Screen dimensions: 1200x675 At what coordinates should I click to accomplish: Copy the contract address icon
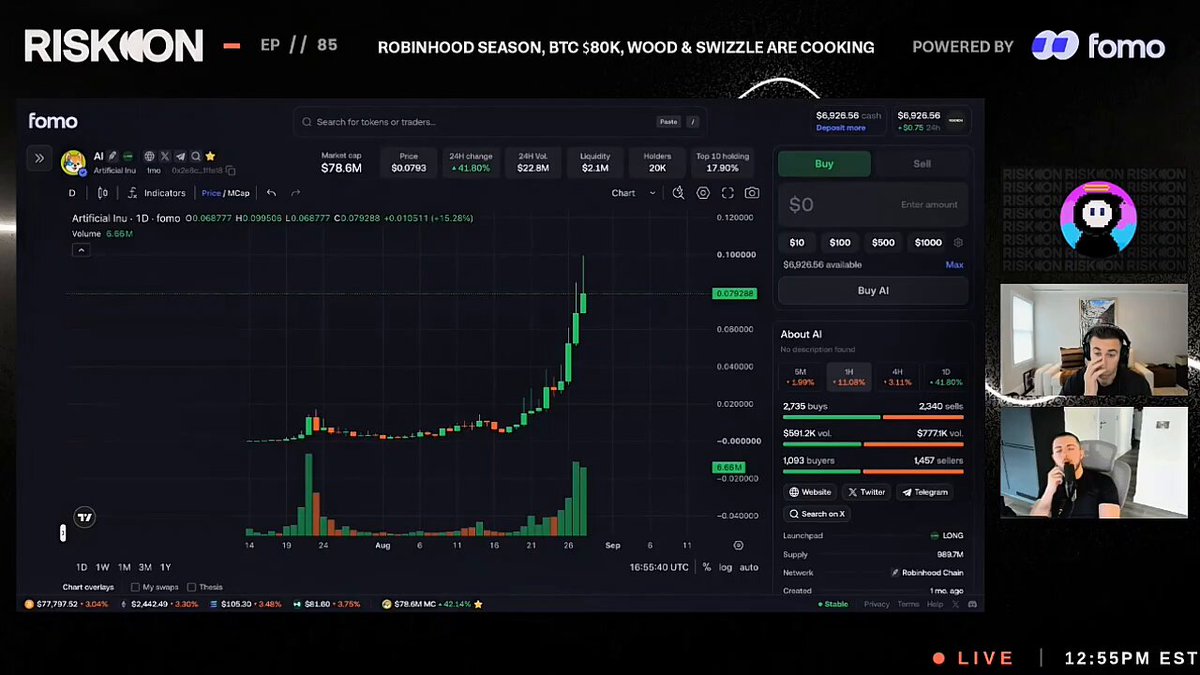[231, 171]
